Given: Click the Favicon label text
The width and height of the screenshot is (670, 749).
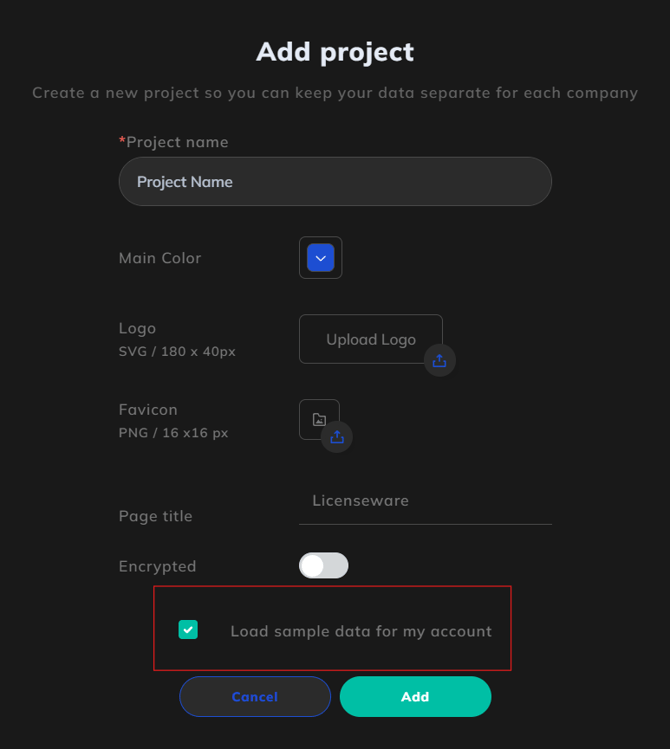Looking at the screenshot, I should [x=148, y=410].
